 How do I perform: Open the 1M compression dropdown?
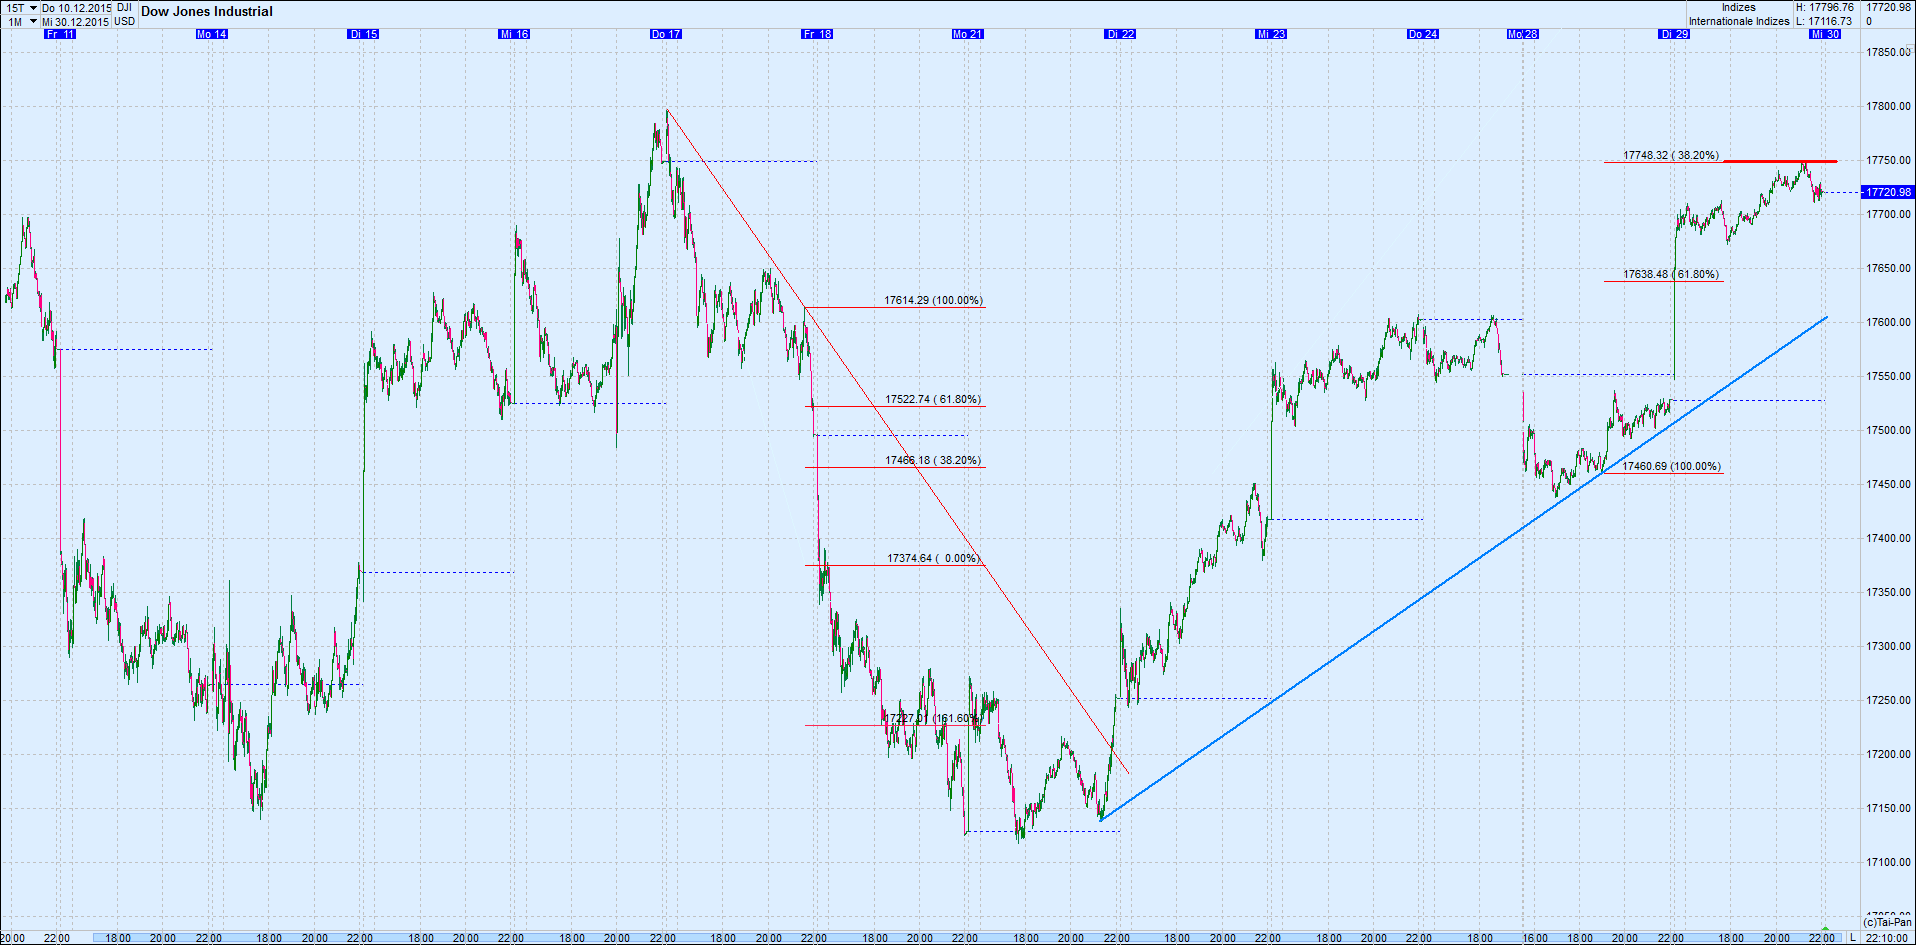14,20
